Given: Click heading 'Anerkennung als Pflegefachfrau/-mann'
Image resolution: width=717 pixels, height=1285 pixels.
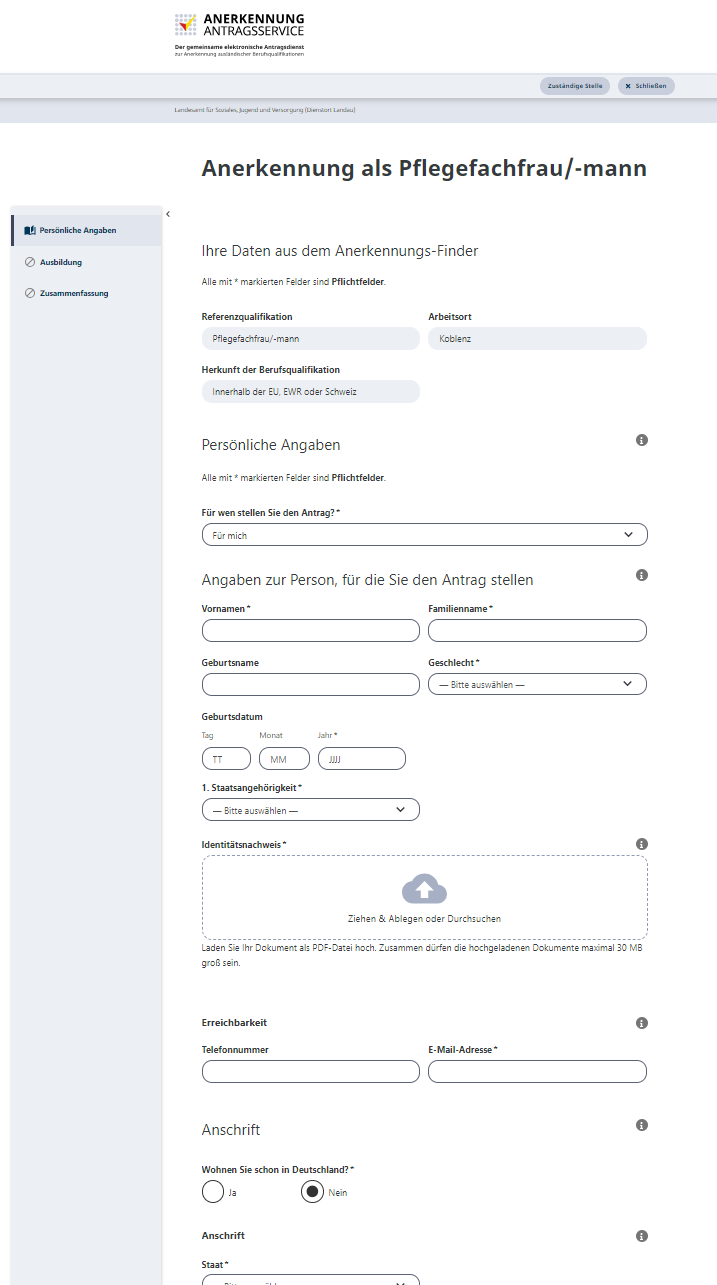Looking at the screenshot, I should point(424,168).
